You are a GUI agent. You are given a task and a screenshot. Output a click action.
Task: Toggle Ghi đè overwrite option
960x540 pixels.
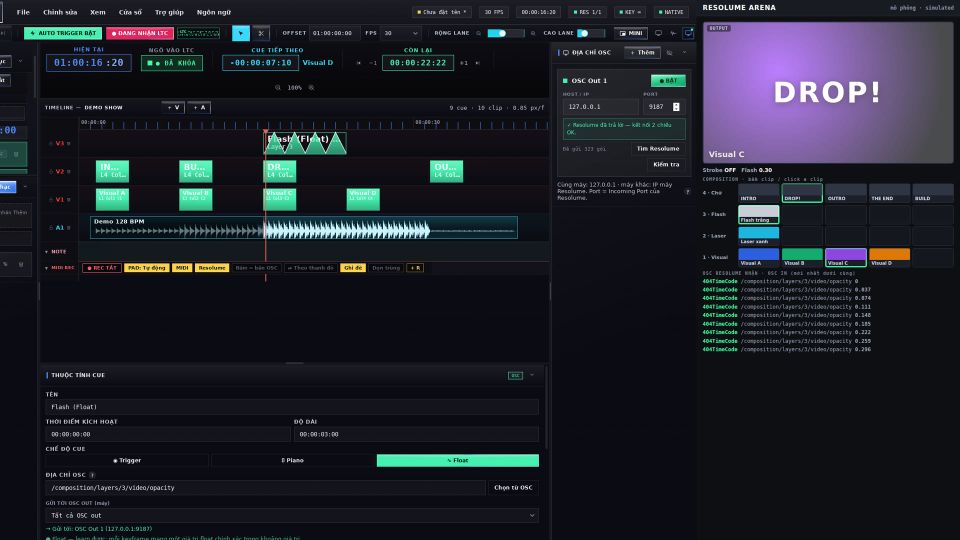(x=353, y=268)
